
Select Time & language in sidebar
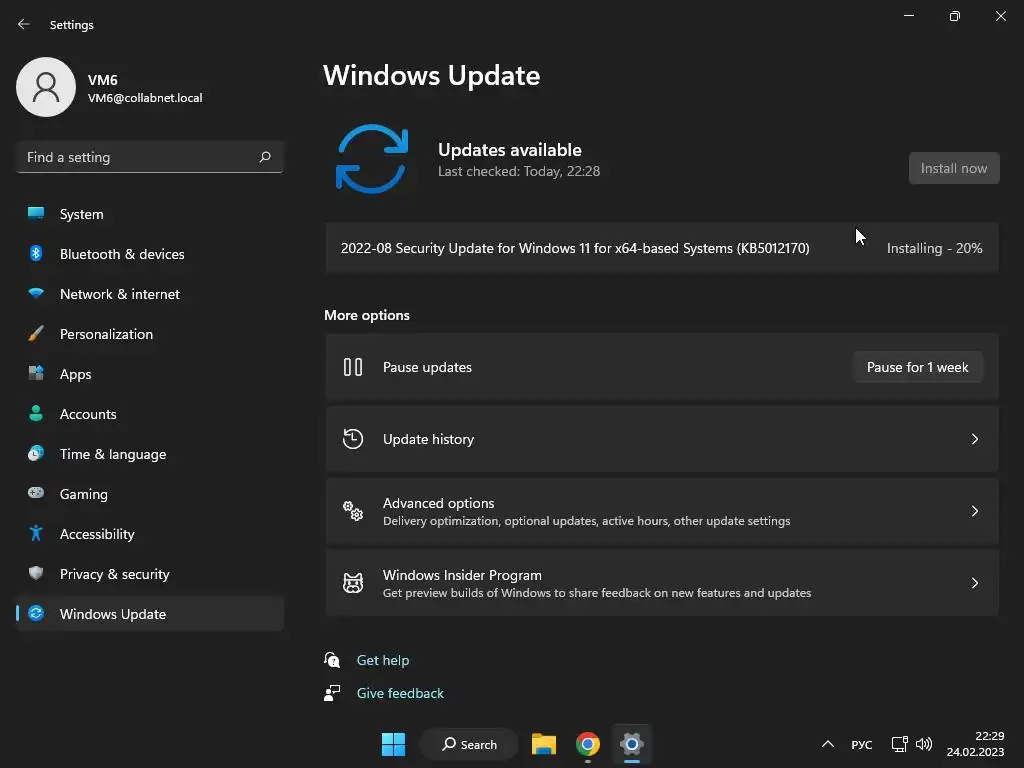[x=150, y=454]
